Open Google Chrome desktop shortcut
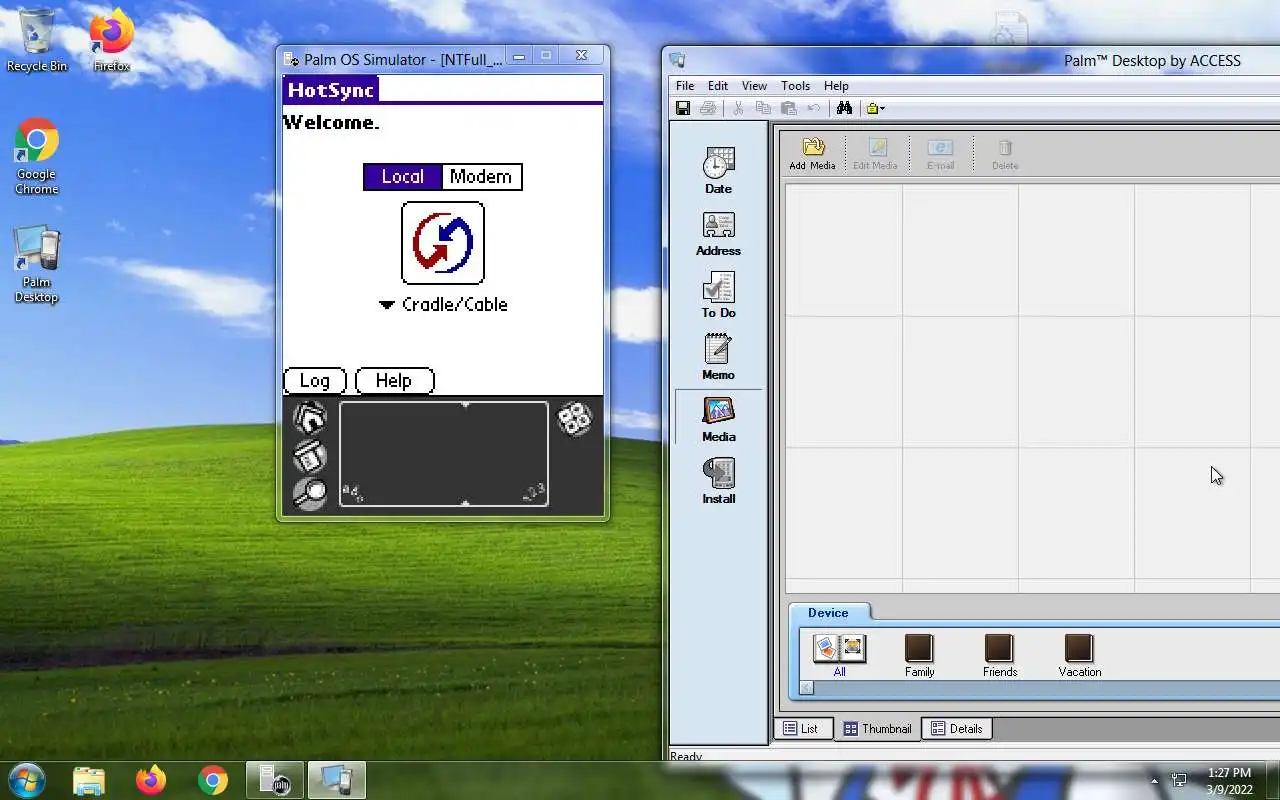The image size is (1280, 800). [37, 157]
